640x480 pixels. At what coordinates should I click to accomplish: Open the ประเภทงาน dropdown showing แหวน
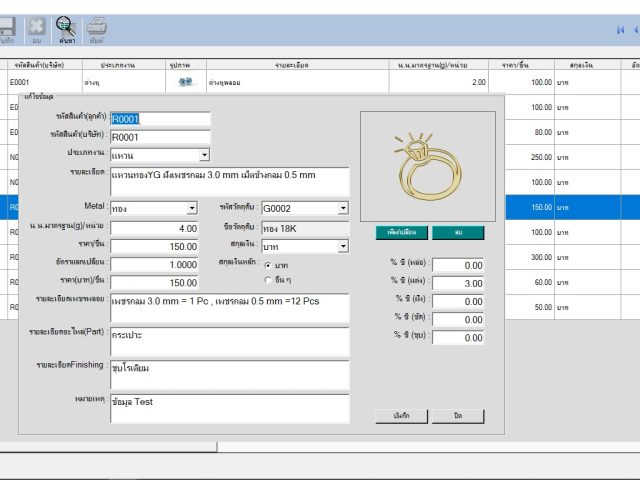click(x=204, y=155)
